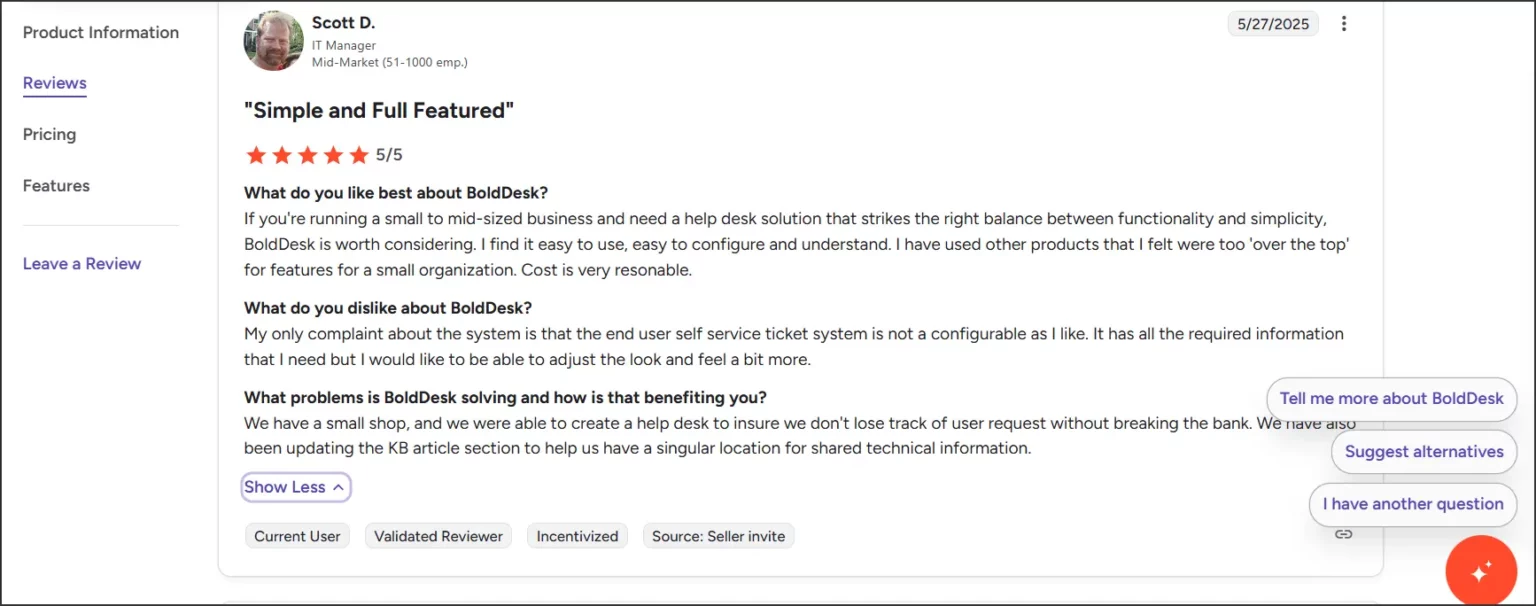Click the 5/27/2025 review date
Viewport: 1536px width, 606px height.
click(1272, 24)
